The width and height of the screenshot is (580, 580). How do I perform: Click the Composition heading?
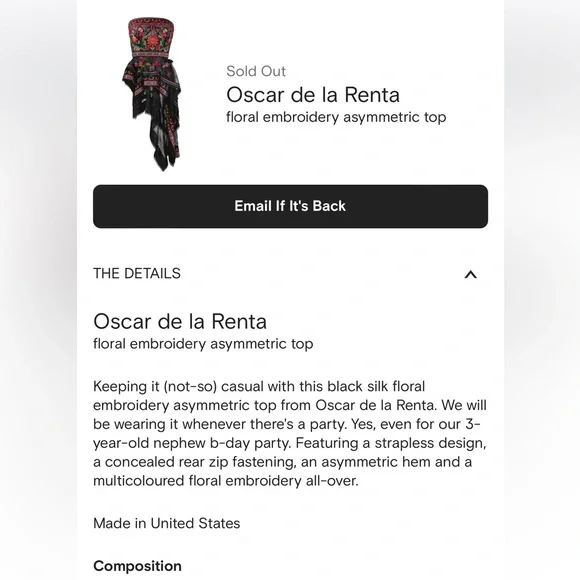(x=137, y=566)
